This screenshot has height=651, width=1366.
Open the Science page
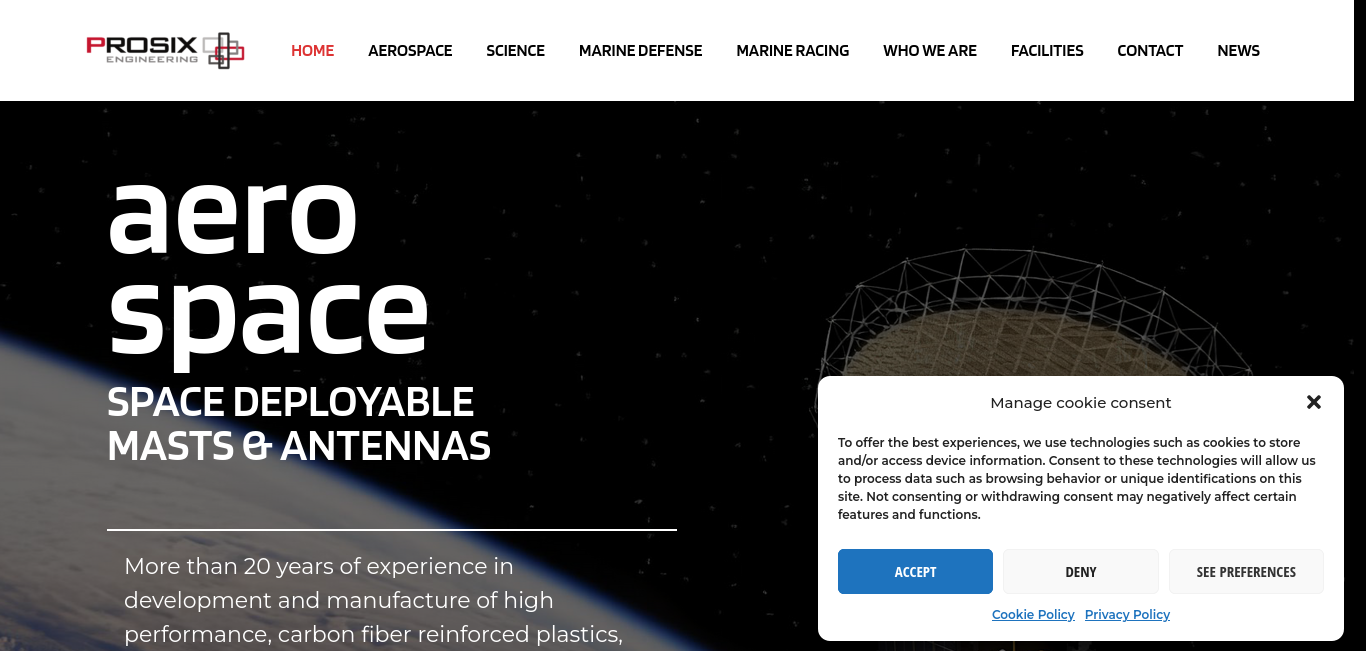pyautogui.click(x=515, y=51)
